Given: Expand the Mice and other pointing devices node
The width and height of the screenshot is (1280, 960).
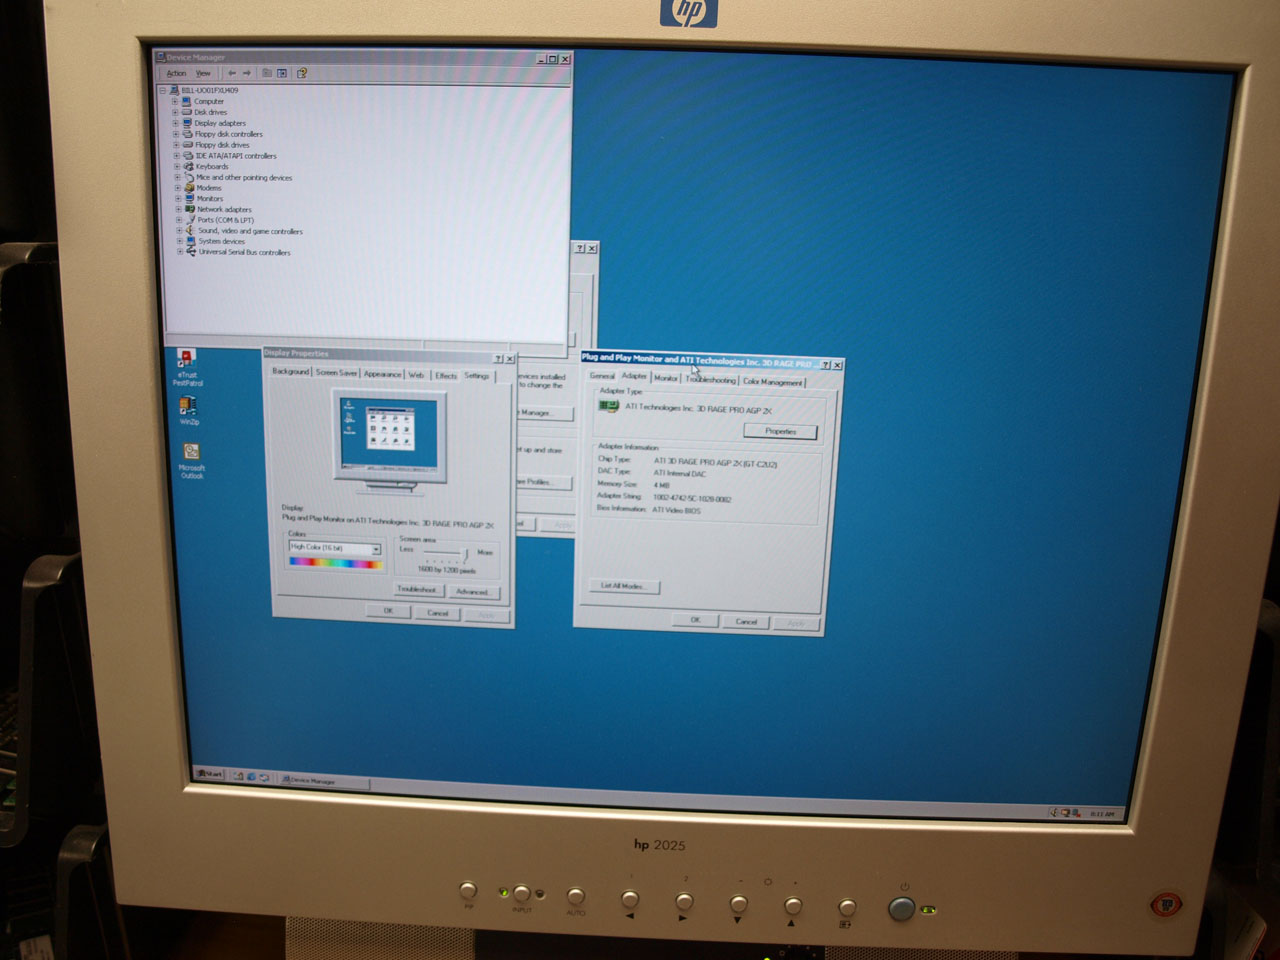Looking at the screenshot, I should click(x=178, y=177).
